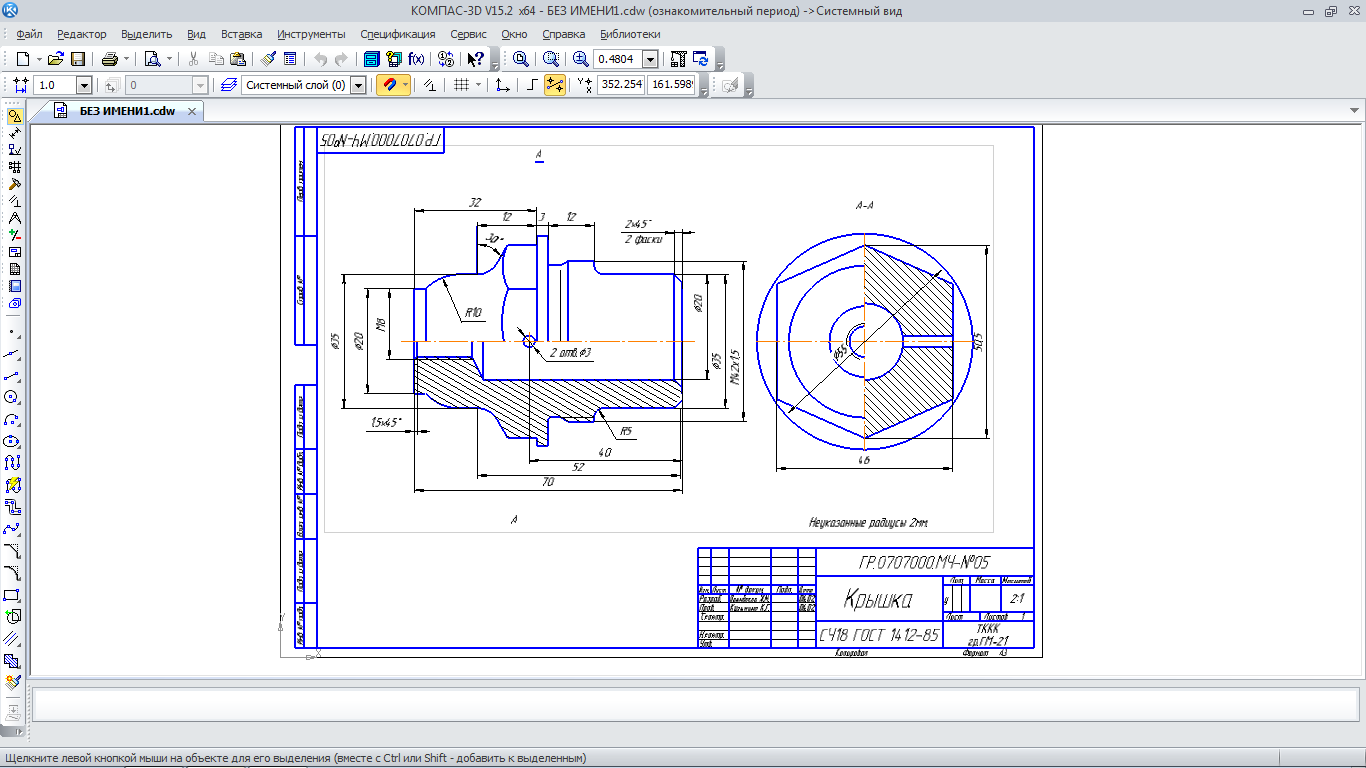Close the БЕЗ ИМЕНИ1.cdw tab

(x=191, y=111)
